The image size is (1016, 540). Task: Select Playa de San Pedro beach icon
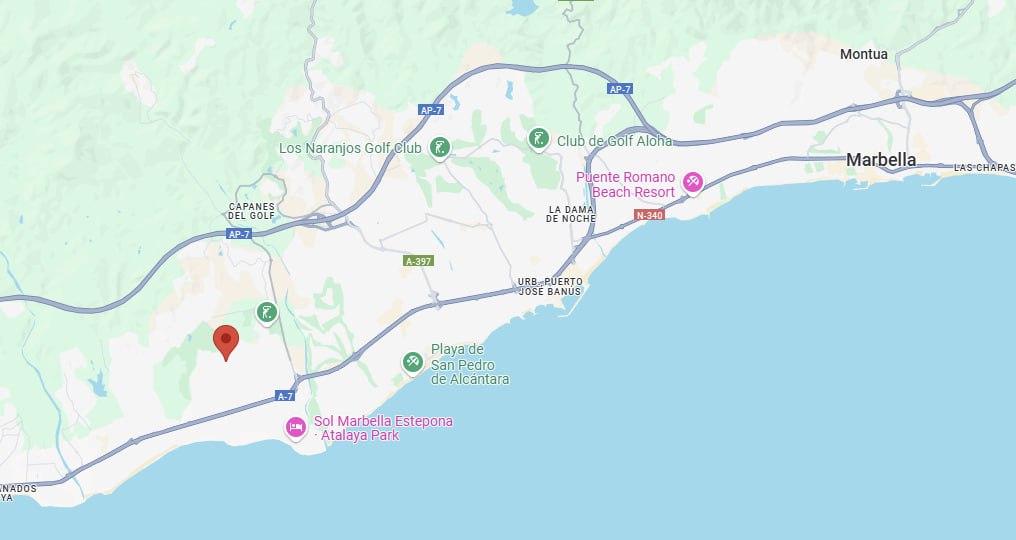click(413, 362)
